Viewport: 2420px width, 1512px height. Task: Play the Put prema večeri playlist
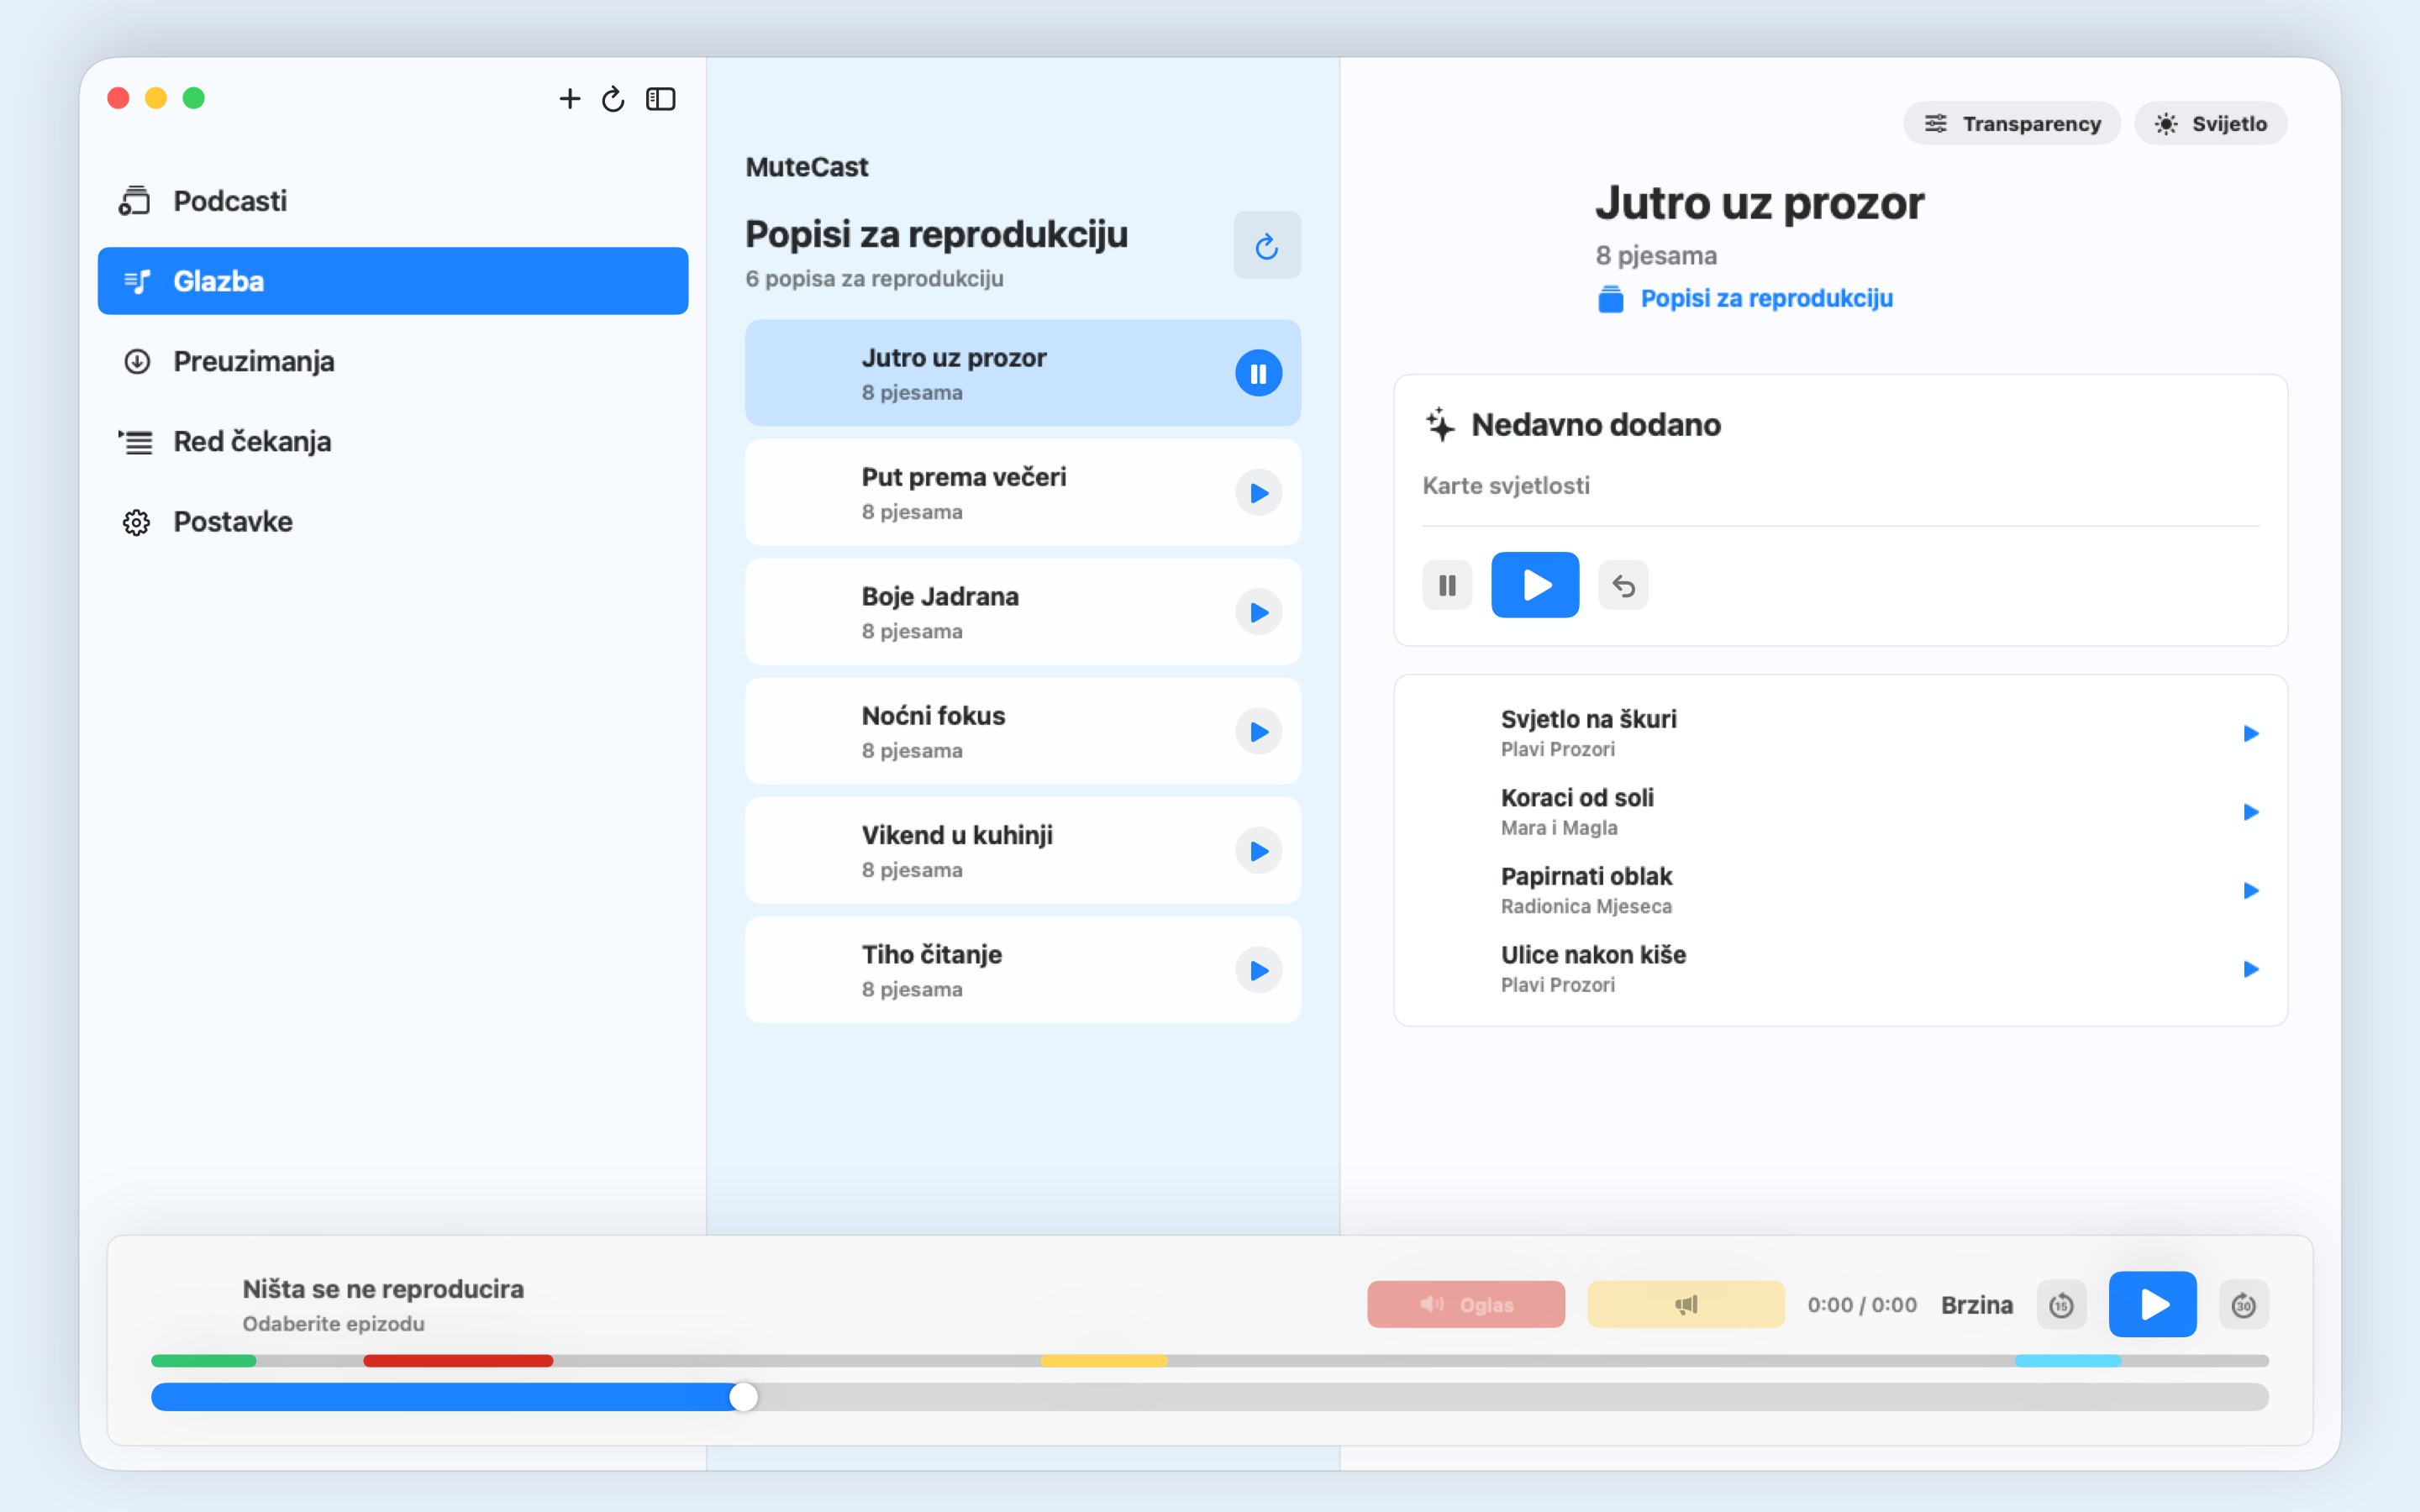[x=1258, y=493]
